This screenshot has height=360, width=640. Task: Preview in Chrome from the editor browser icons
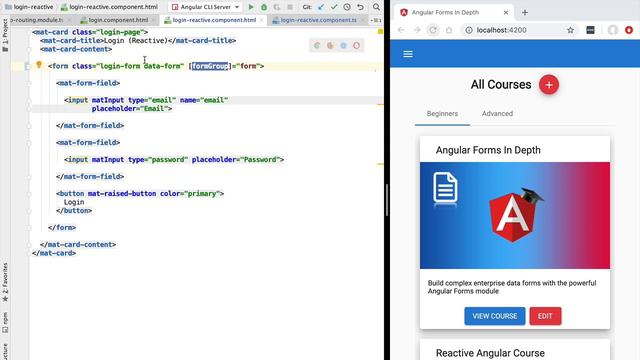click(317, 46)
